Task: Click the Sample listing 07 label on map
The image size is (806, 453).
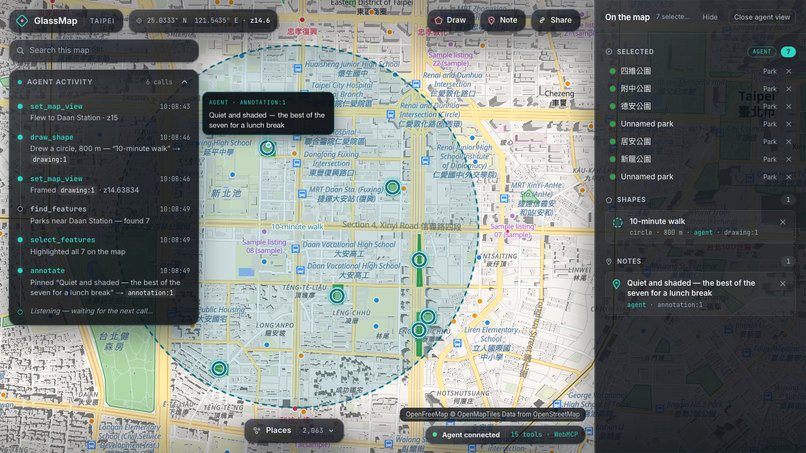Action: pyautogui.click(x=512, y=230)
